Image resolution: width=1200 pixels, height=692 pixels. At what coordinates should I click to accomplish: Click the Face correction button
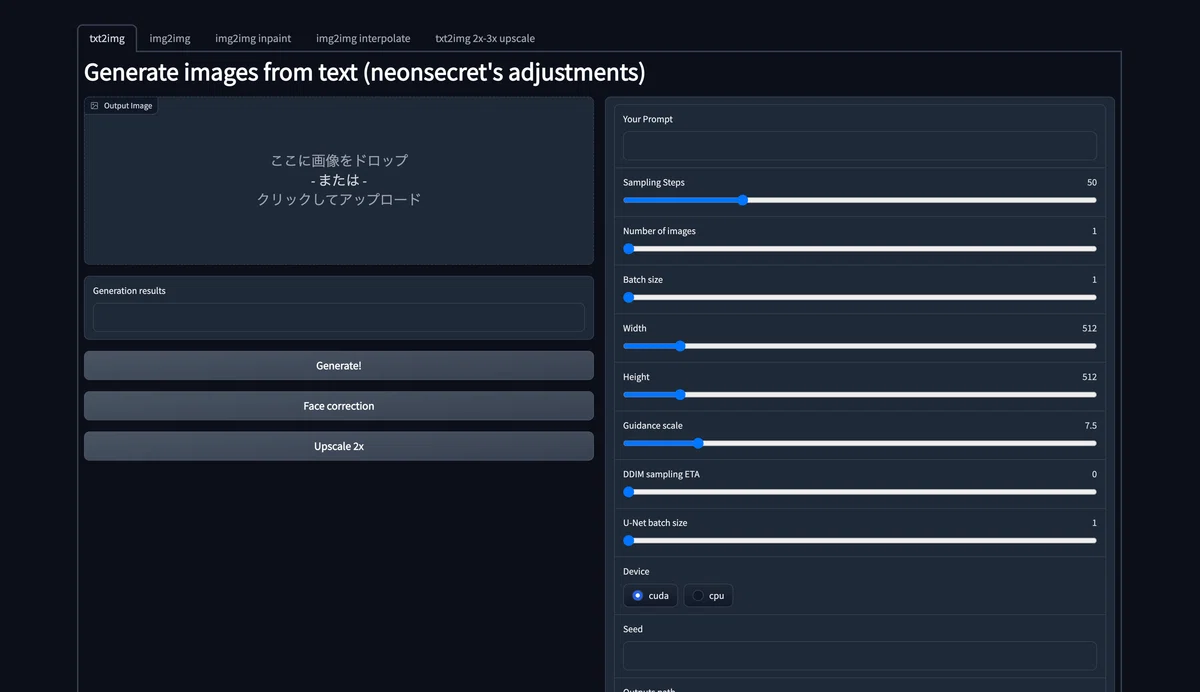point(339,406)
